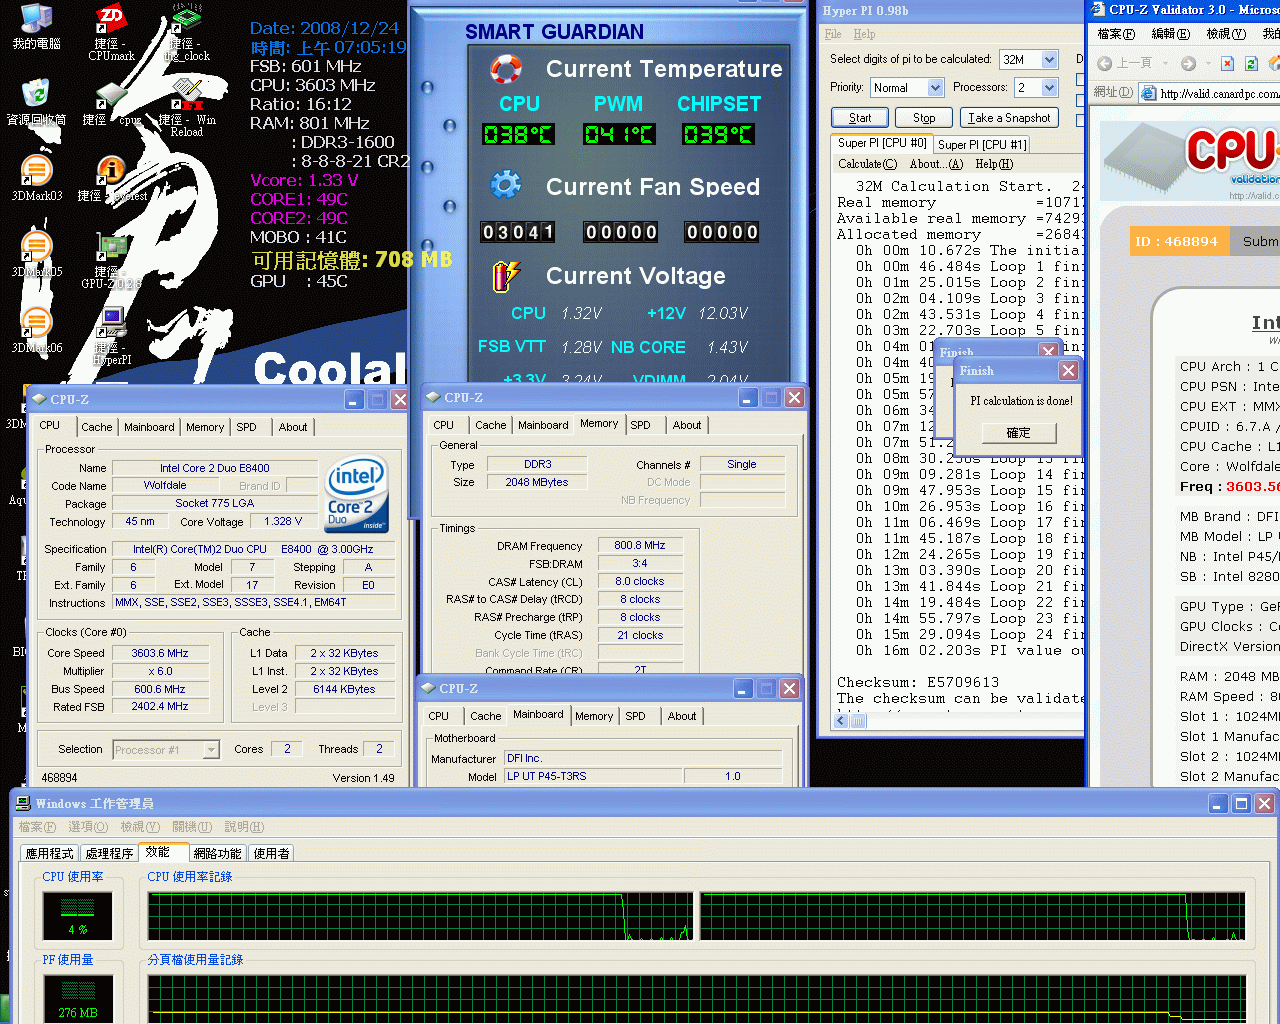Image resolution: width=1280 pixels, height=1024 pixels.
Task: Switch to Super PI [CPU #1] tab
Action: click(x=982, y=144)
